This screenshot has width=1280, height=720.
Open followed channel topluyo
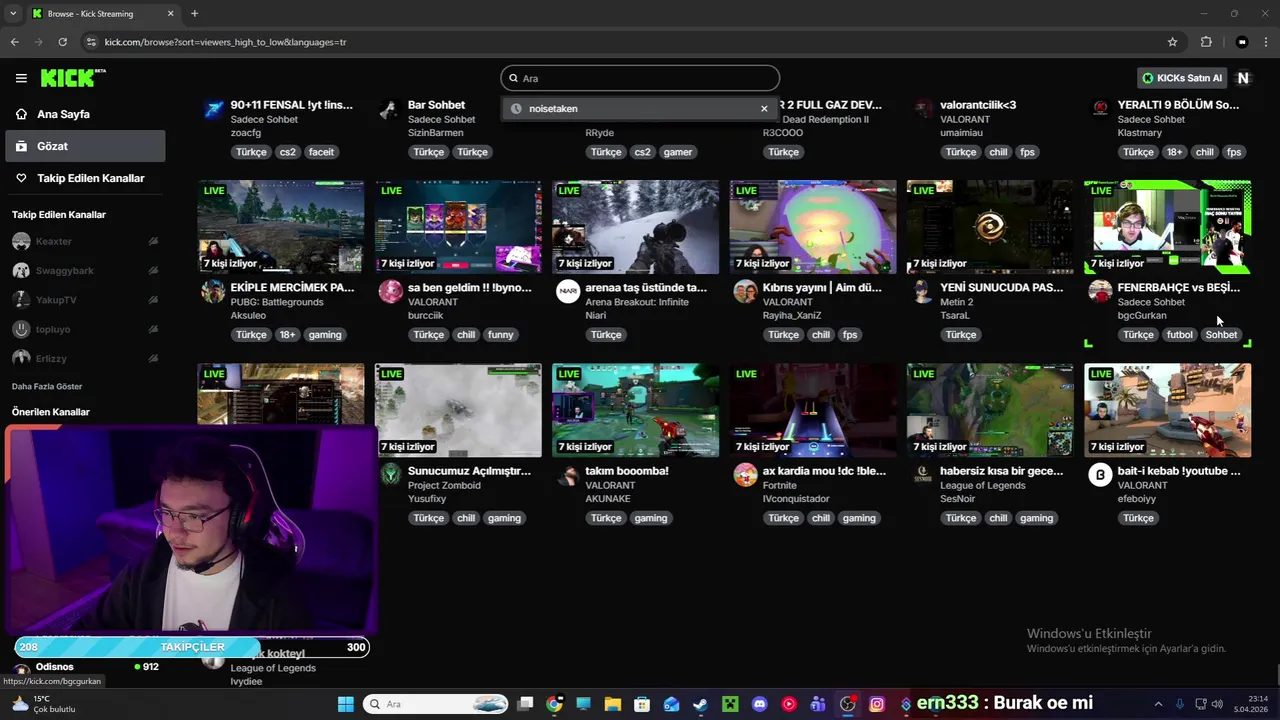[x=54, y=328]
